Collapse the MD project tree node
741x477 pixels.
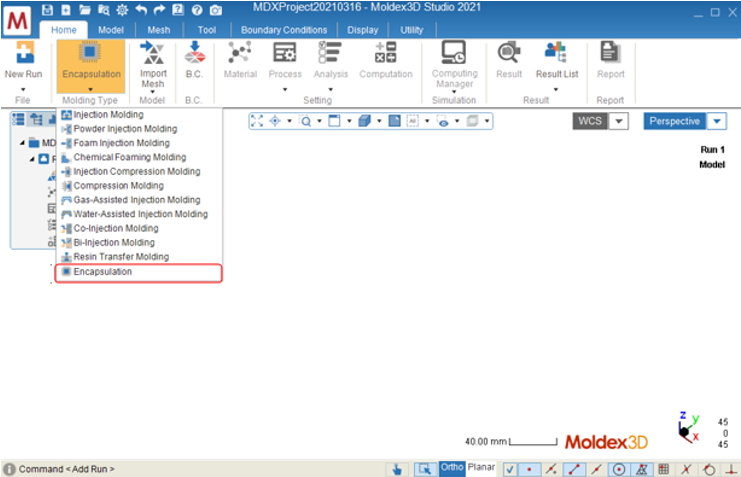coord(22,143)
